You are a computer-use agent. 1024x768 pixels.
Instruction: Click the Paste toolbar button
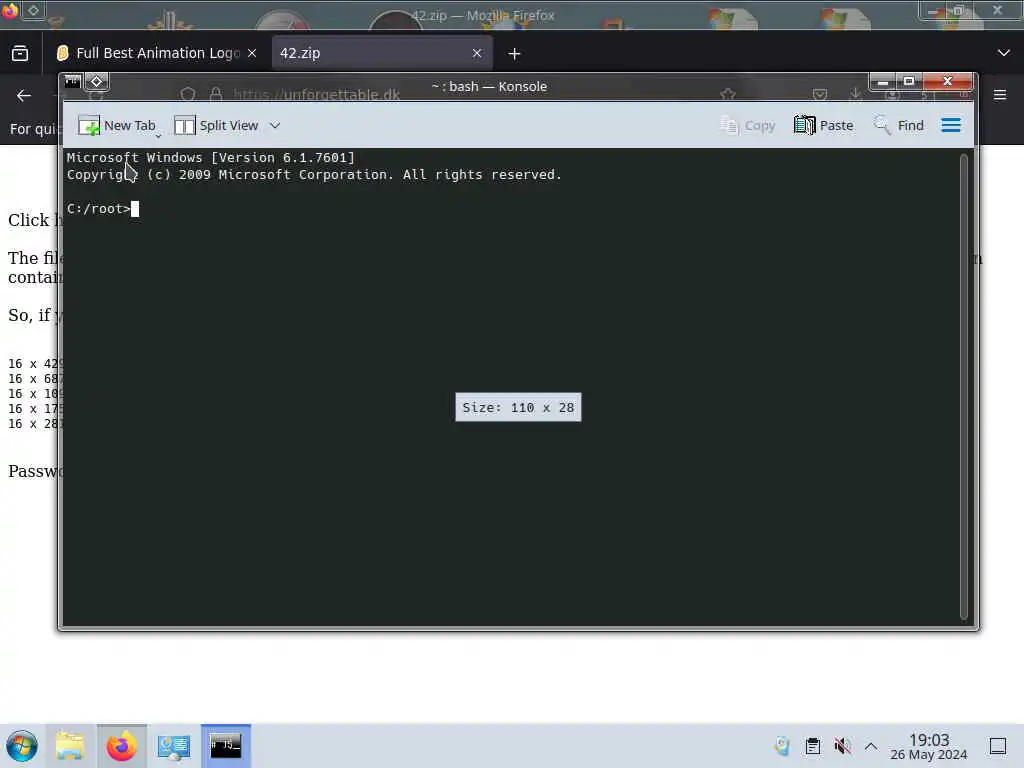pos(824,125)
